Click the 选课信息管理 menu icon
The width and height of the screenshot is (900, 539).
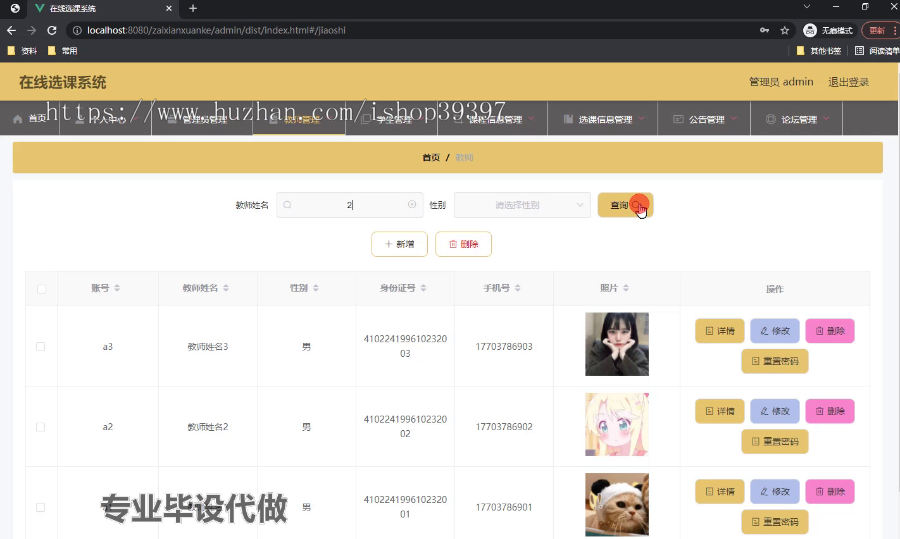click(568, 119)
